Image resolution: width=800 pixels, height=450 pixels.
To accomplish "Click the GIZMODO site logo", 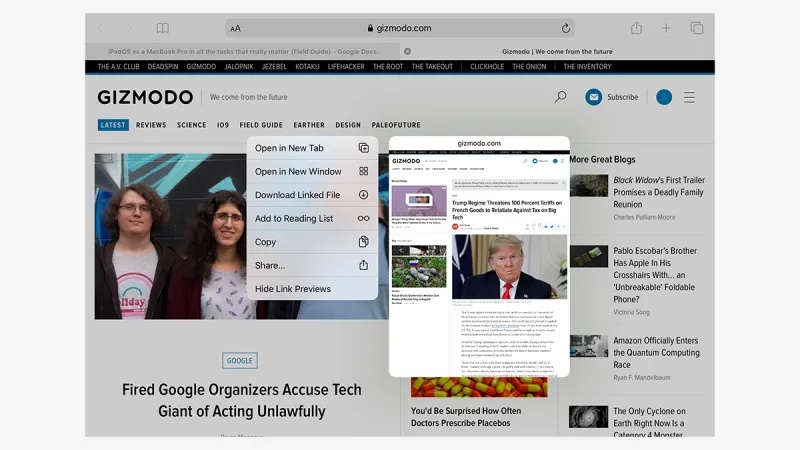I will click(x=145, y=97).
